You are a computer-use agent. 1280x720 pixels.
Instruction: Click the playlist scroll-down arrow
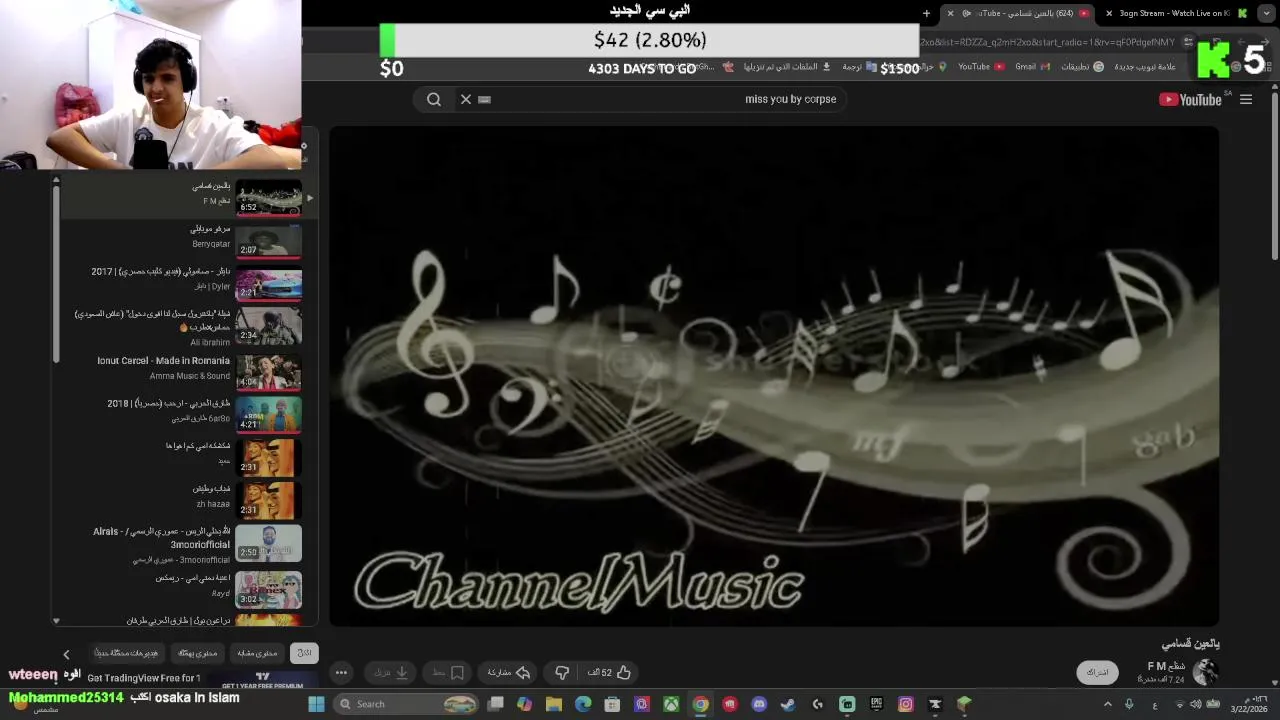coord(56,621)
